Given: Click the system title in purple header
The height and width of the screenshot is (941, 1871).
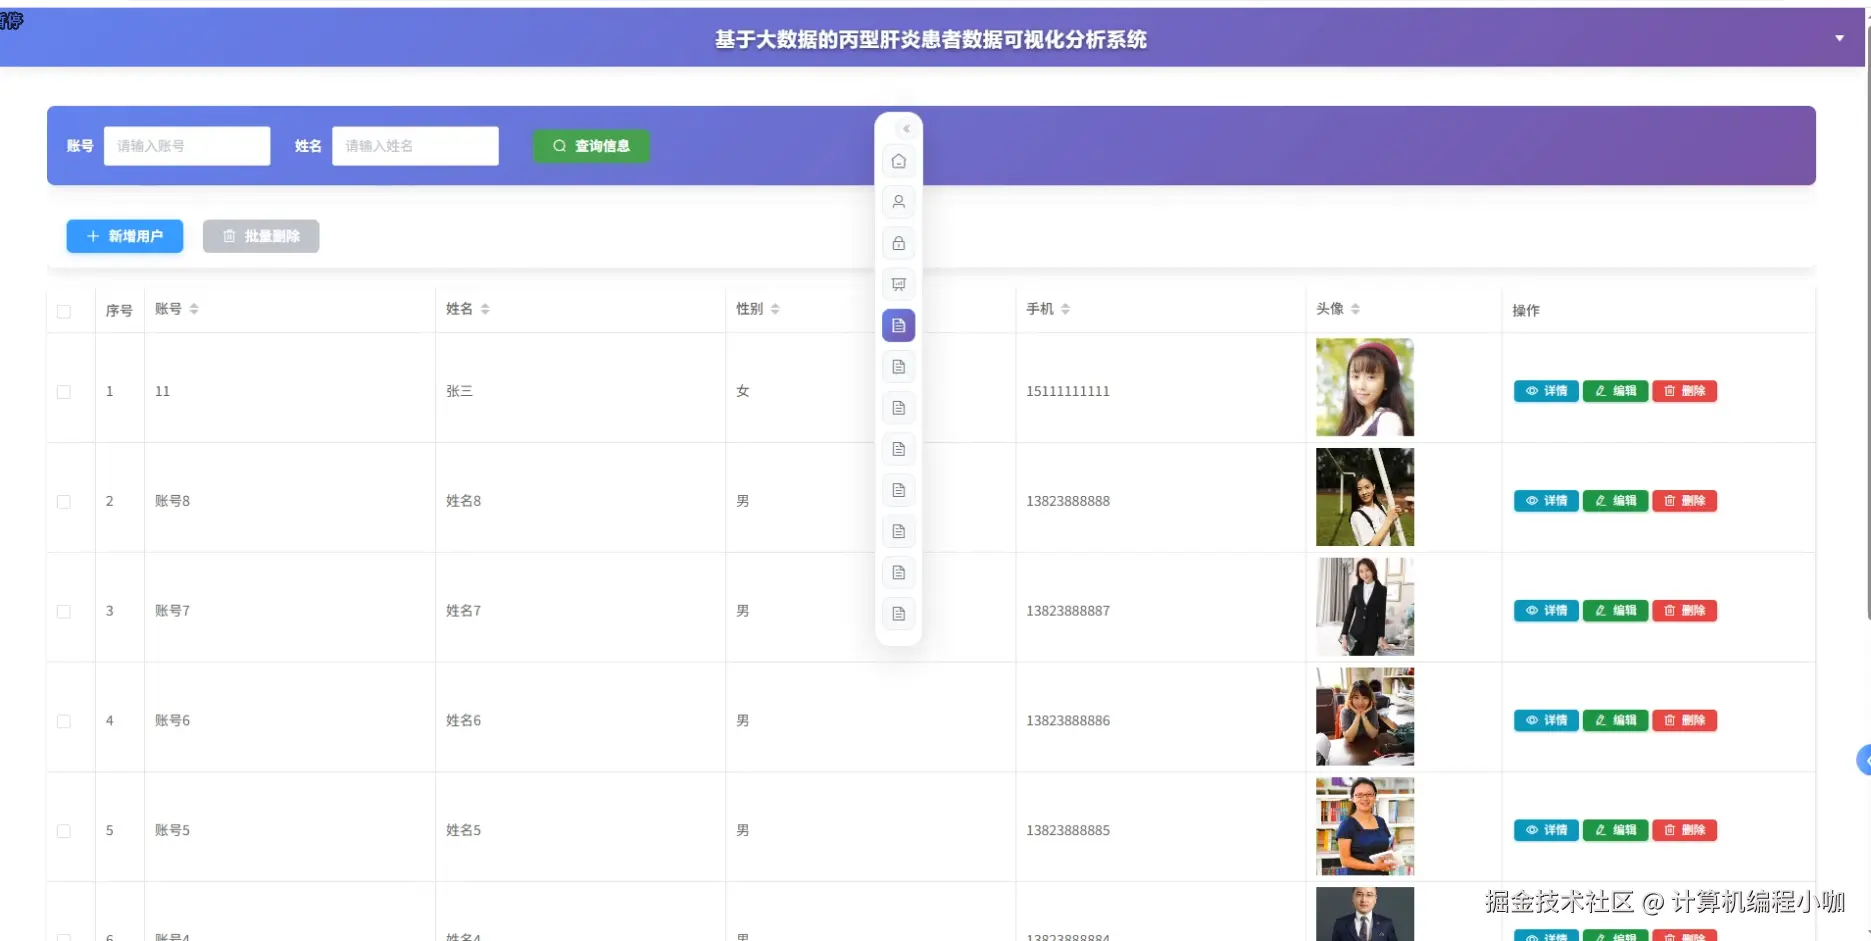Looking at the screenshot, I should [x=931, y=40].
